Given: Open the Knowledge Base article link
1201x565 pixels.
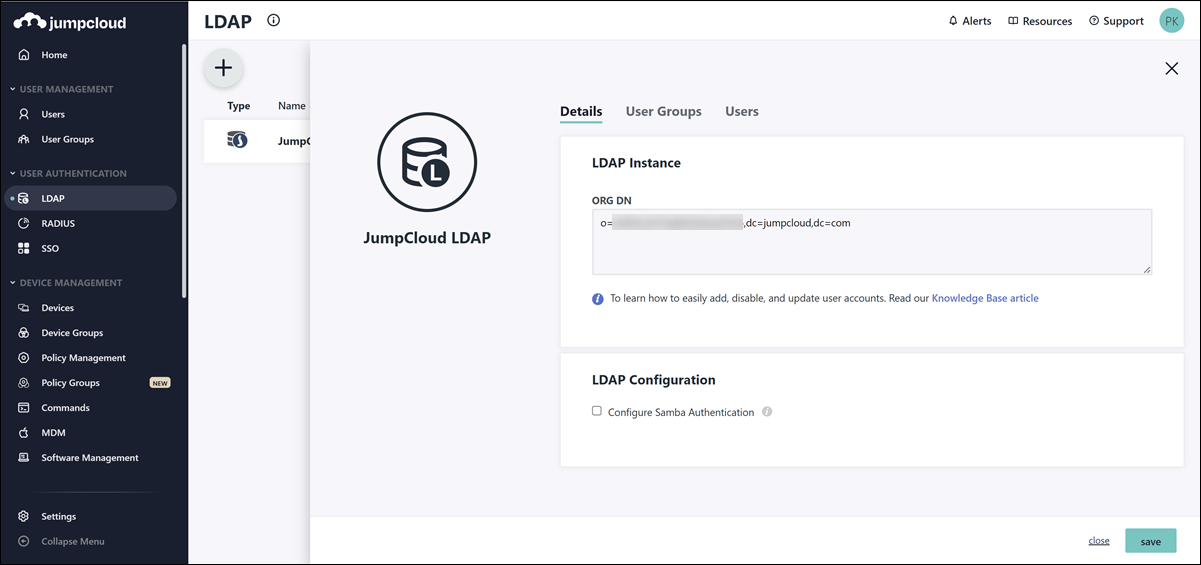Looking at the screenshot, I should [x=985, y=298].
